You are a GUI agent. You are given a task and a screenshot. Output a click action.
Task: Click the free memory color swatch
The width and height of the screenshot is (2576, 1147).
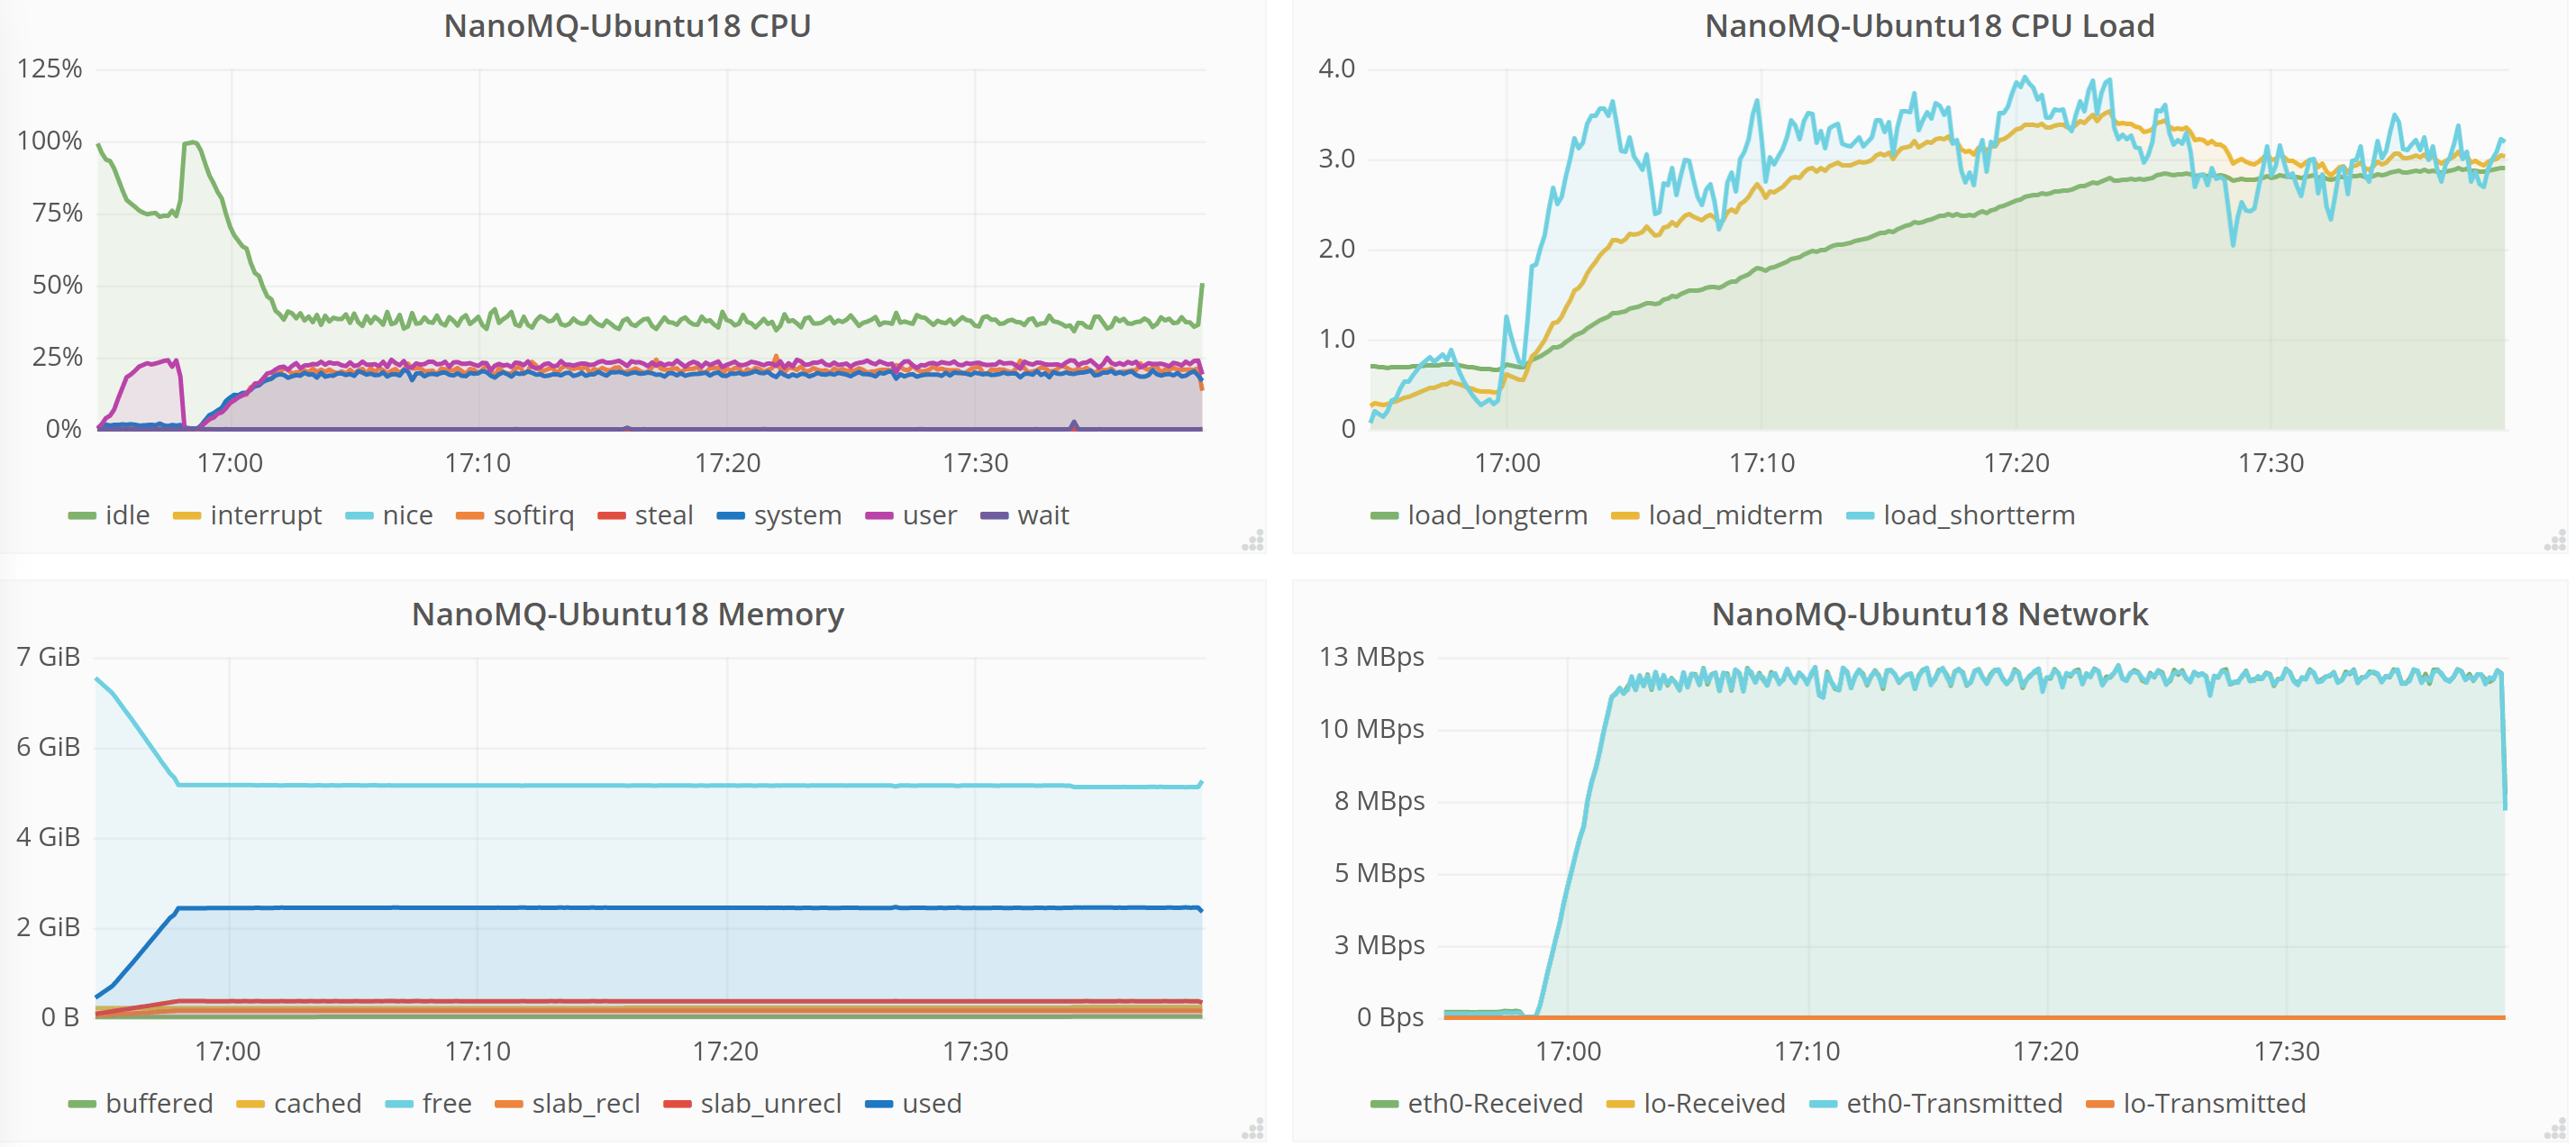coord(399,1105)
